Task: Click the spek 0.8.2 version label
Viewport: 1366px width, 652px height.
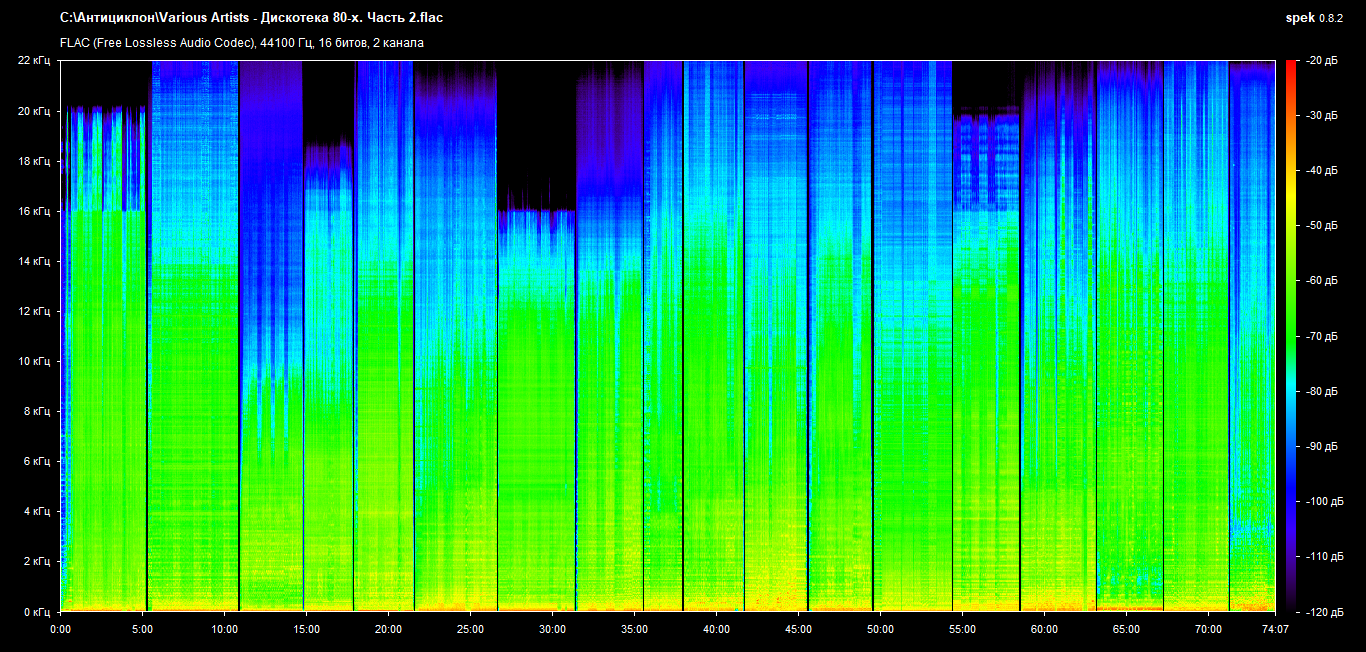Action: click(1315, 18)
